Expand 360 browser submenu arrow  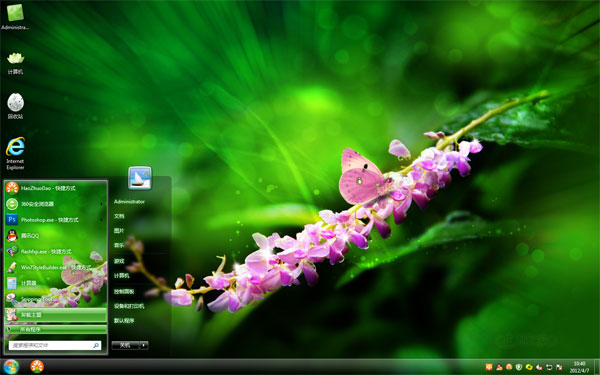[x=101, y=204]
